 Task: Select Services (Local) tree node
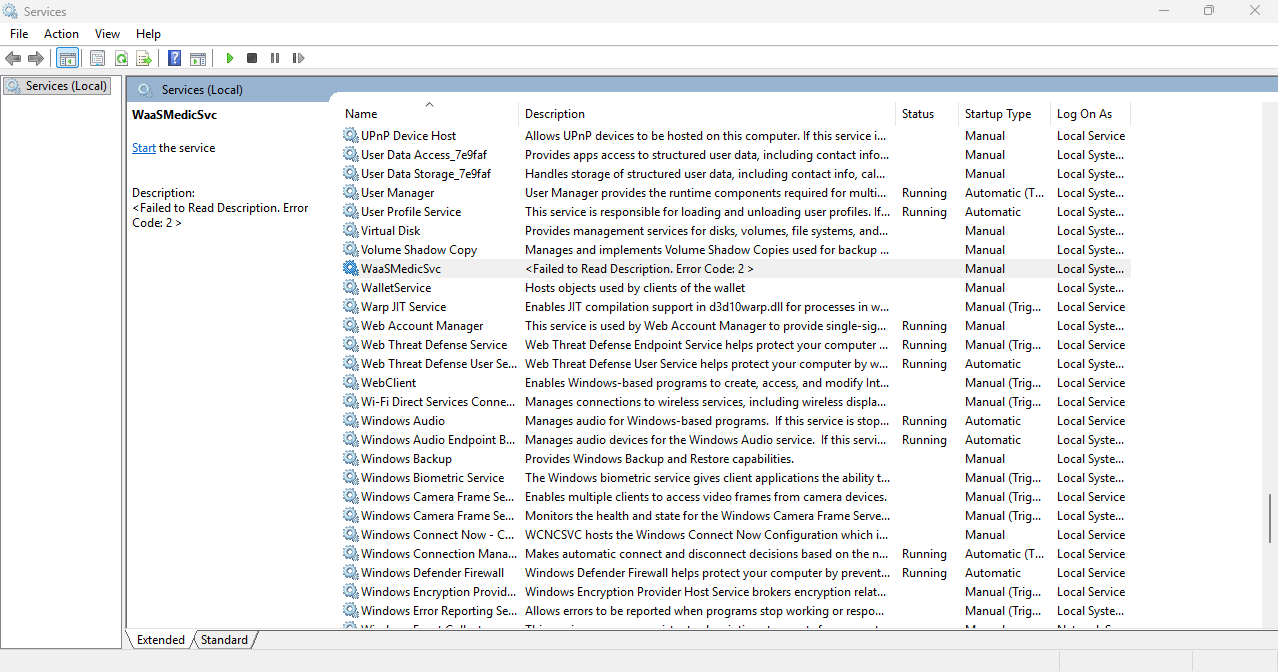56,86
